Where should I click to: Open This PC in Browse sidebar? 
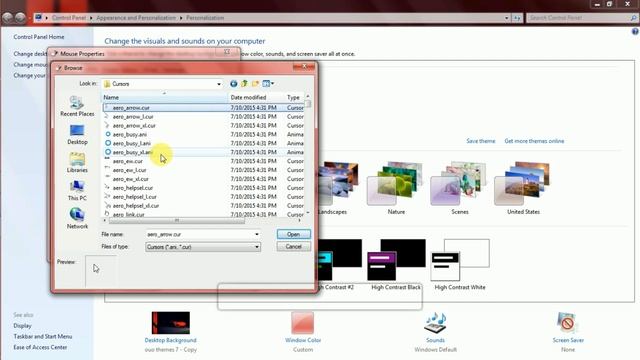(77, 190)
